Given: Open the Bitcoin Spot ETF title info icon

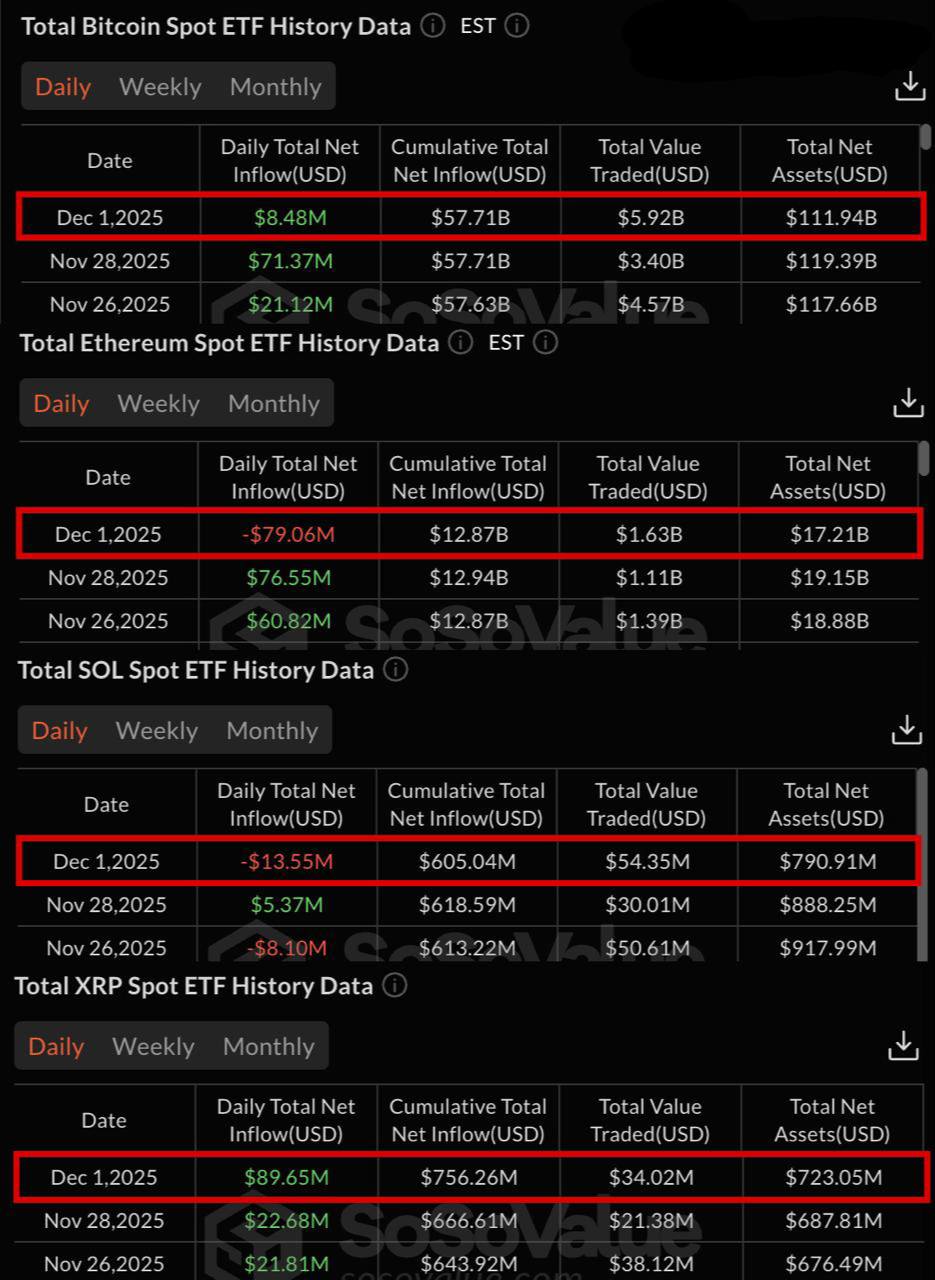Looking at the screenshot, I should pos(432,26).
